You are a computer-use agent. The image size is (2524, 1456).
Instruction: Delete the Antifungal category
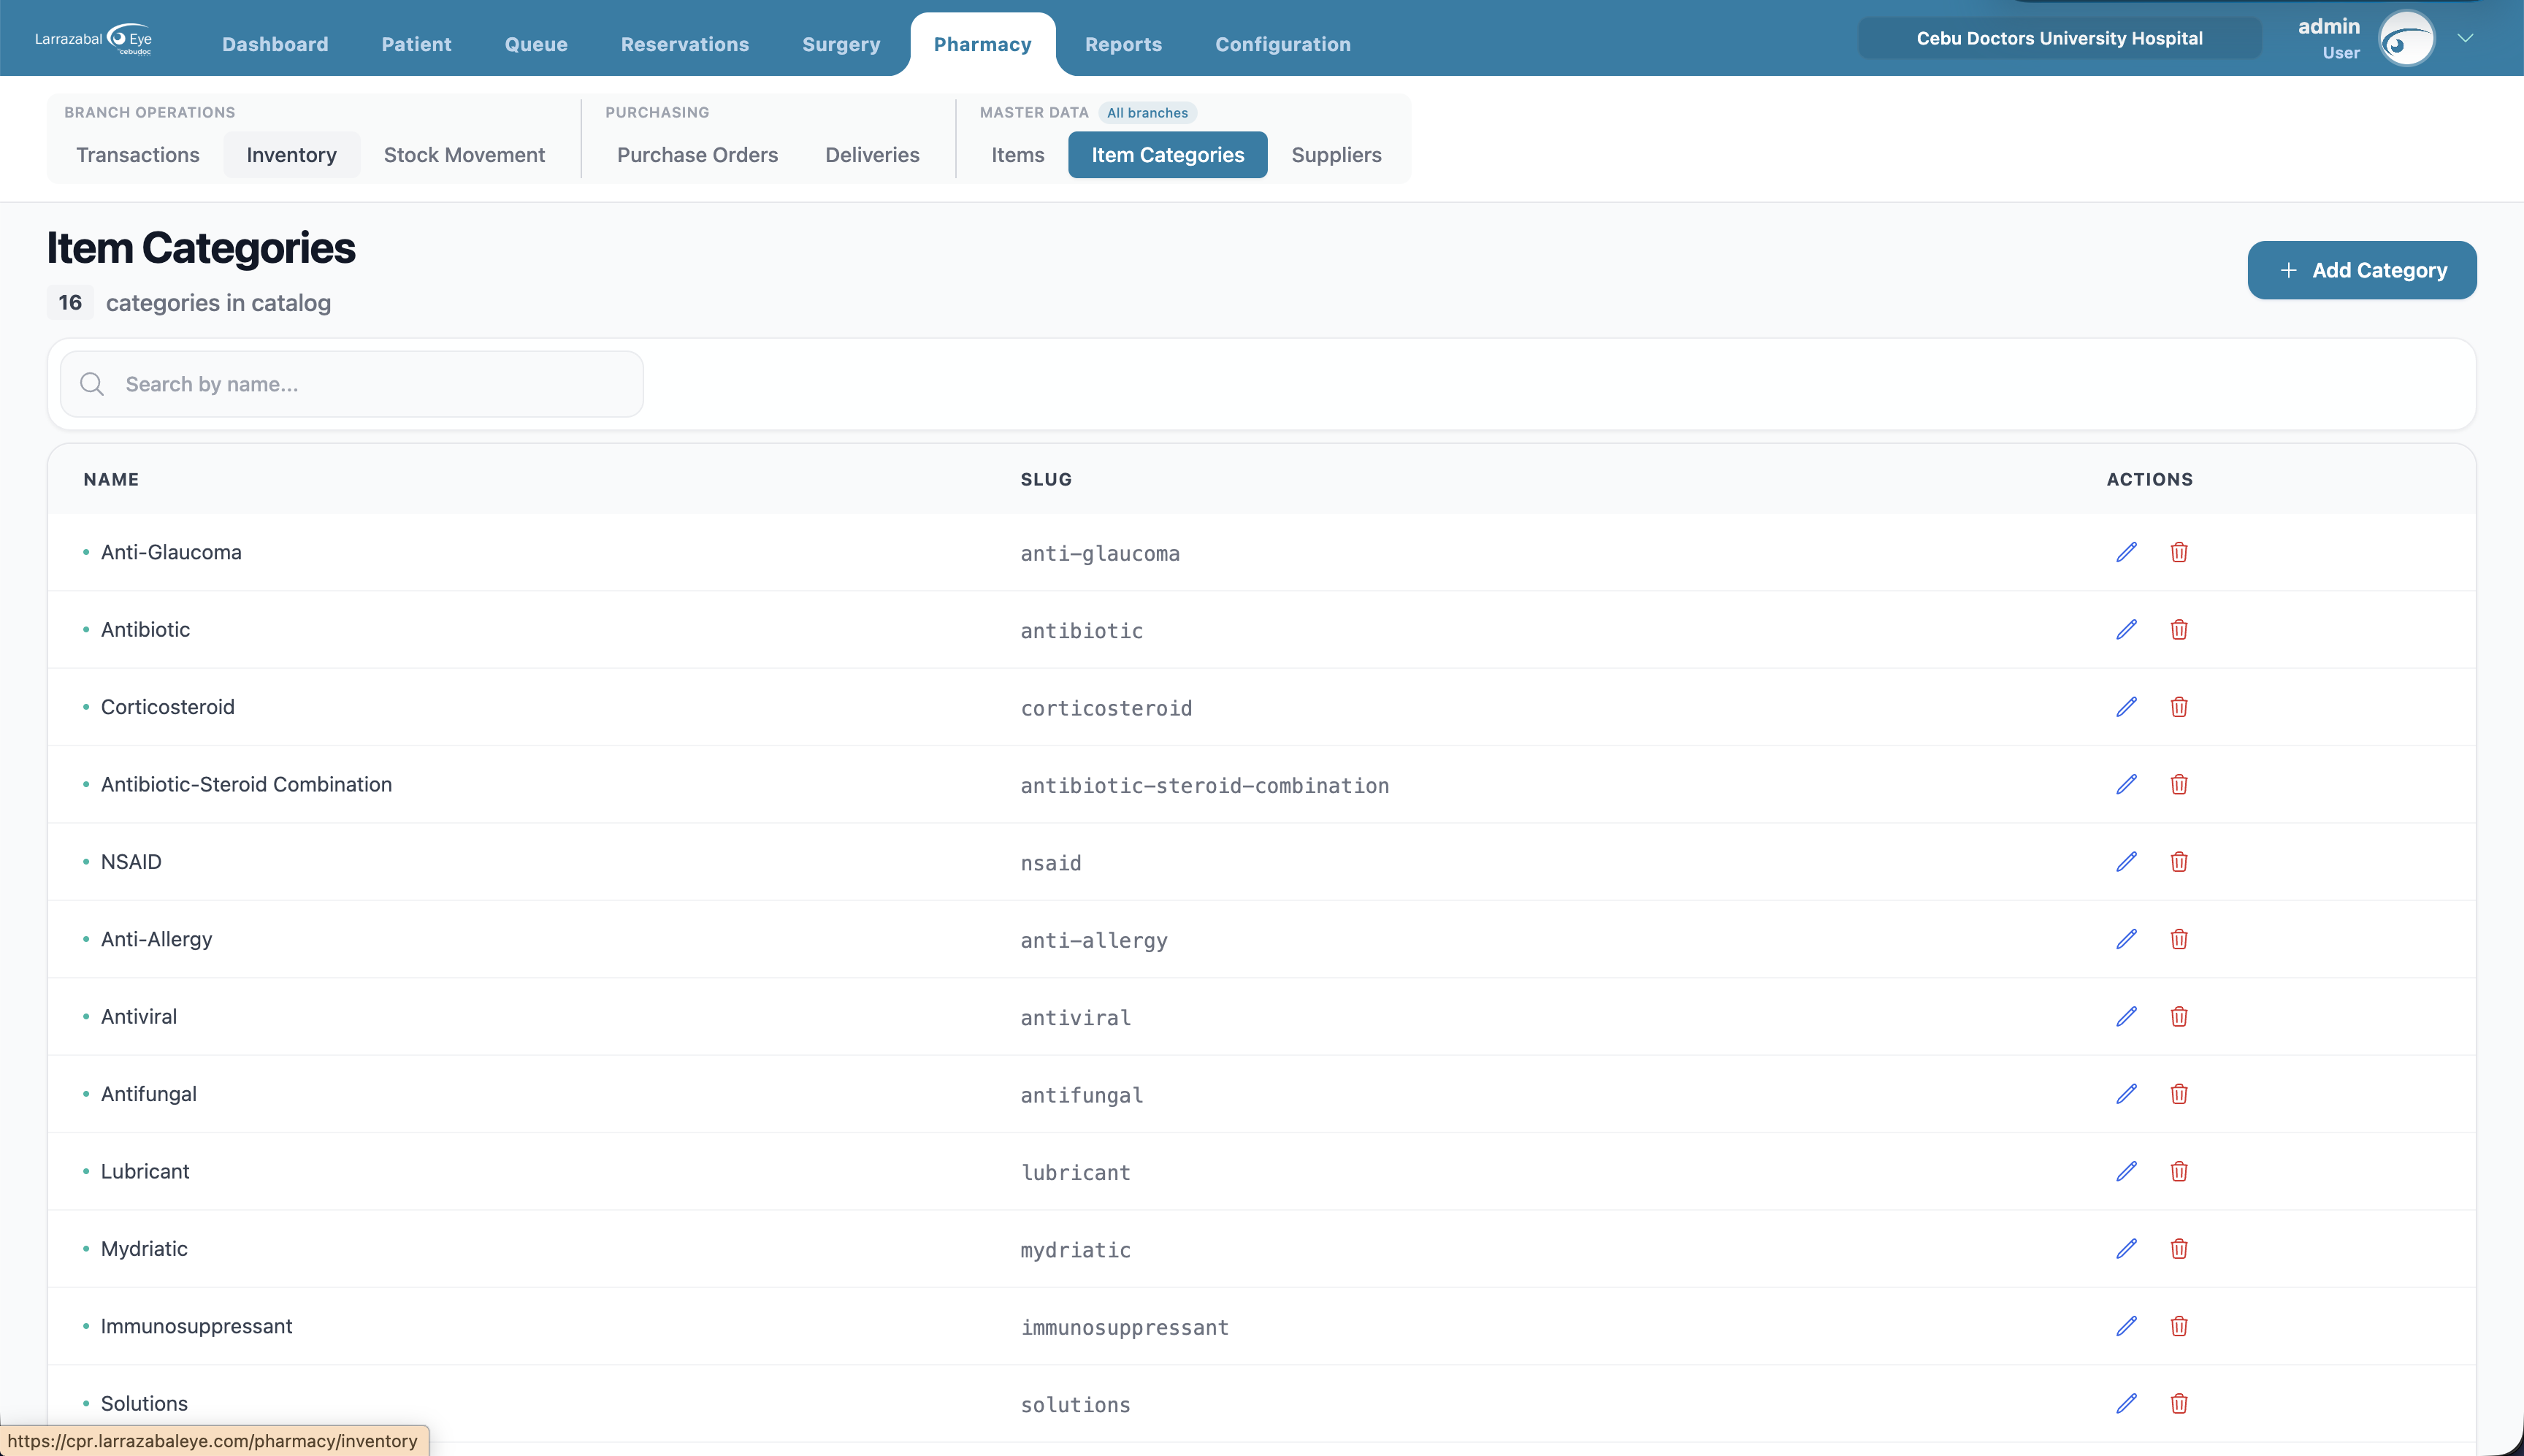click(2179, 1094)
